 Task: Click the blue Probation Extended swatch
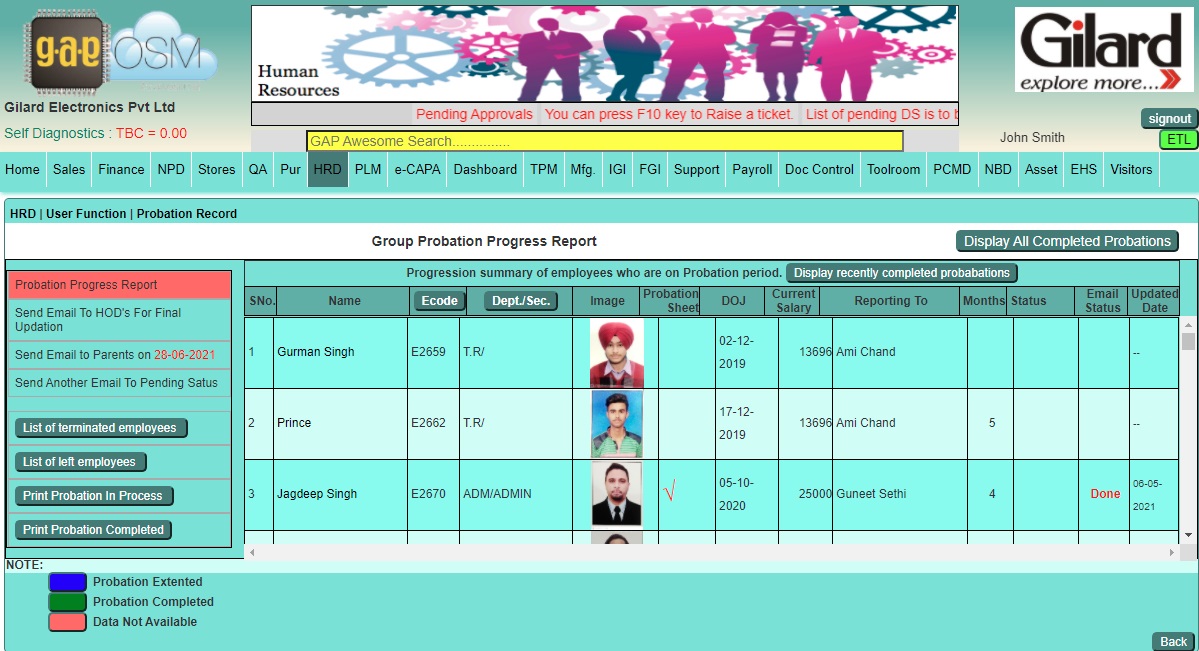click(67, 582)
